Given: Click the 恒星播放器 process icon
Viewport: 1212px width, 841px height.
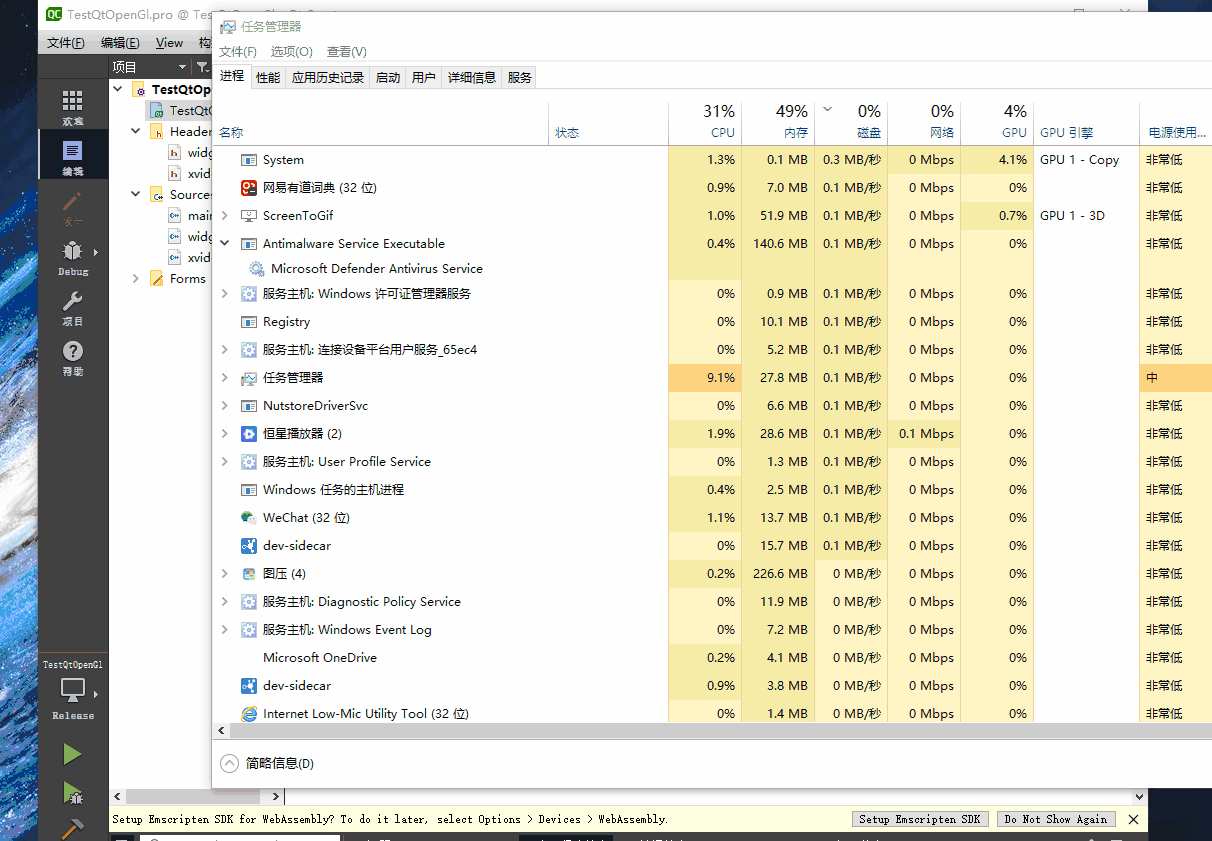Looking at the screenshot, I should click(249, 434).
